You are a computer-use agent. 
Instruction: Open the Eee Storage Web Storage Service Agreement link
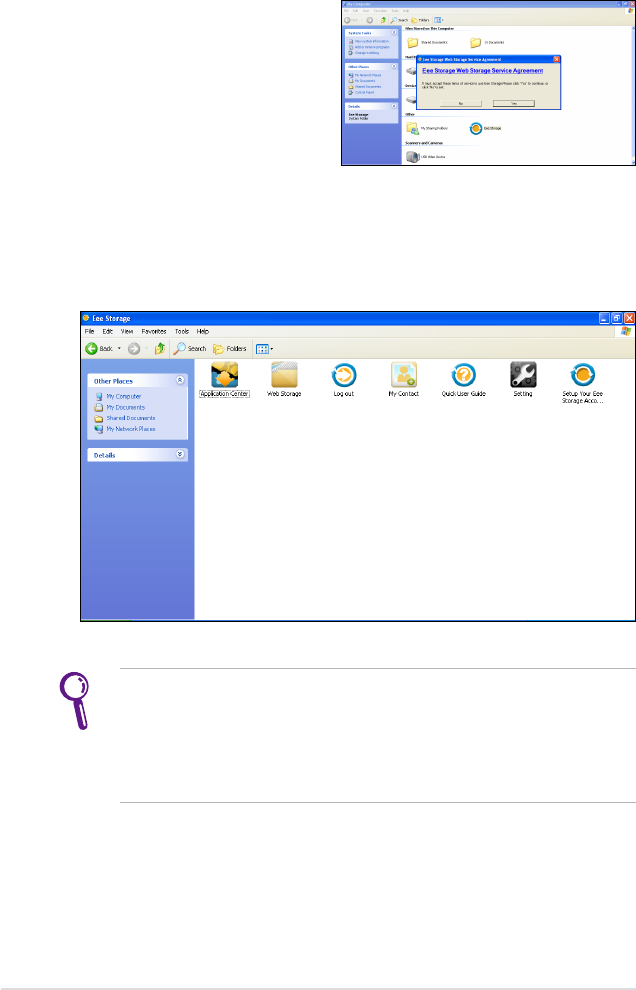point(483,71)
